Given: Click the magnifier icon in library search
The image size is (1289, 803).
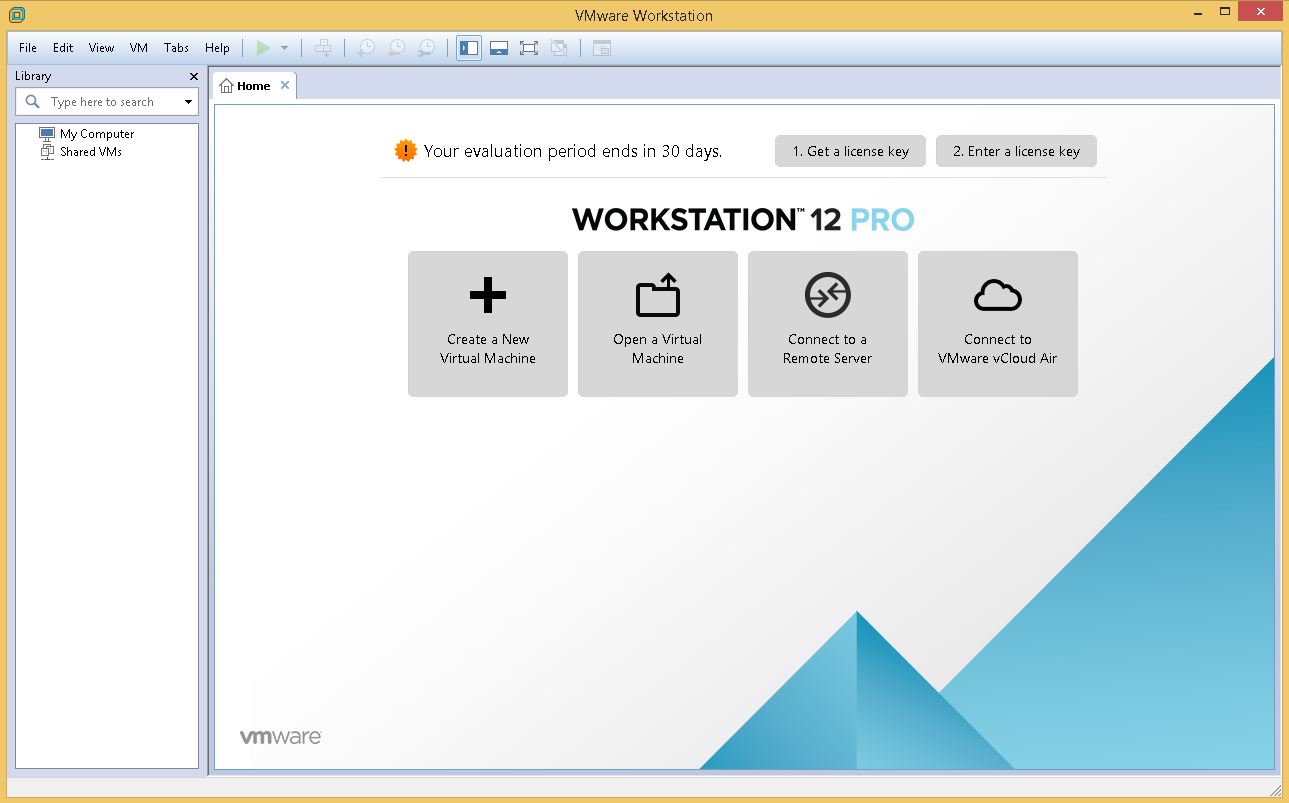Looking at the screenshot, I should (x=32, y=102).
